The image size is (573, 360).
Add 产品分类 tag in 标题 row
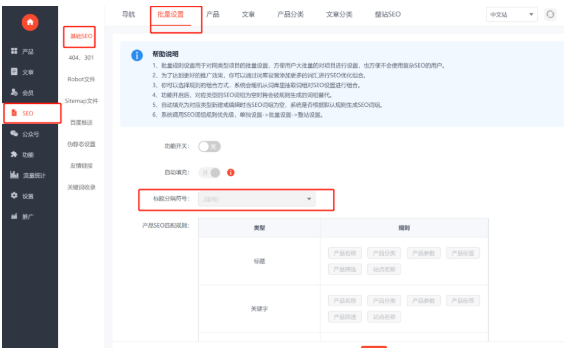pyautogui.click(x=384, y=253)
